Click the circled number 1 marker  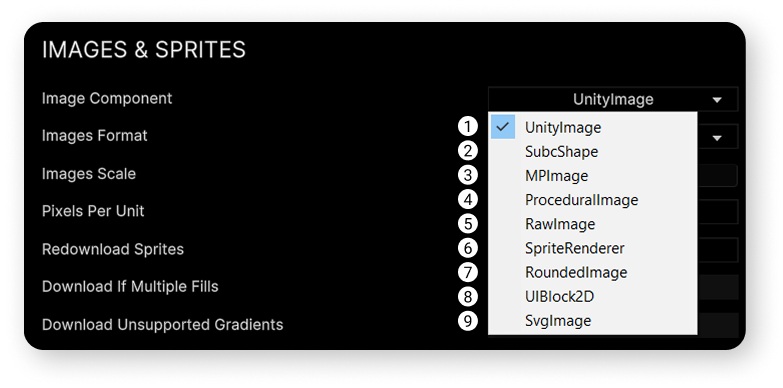[x=467, y=127]
